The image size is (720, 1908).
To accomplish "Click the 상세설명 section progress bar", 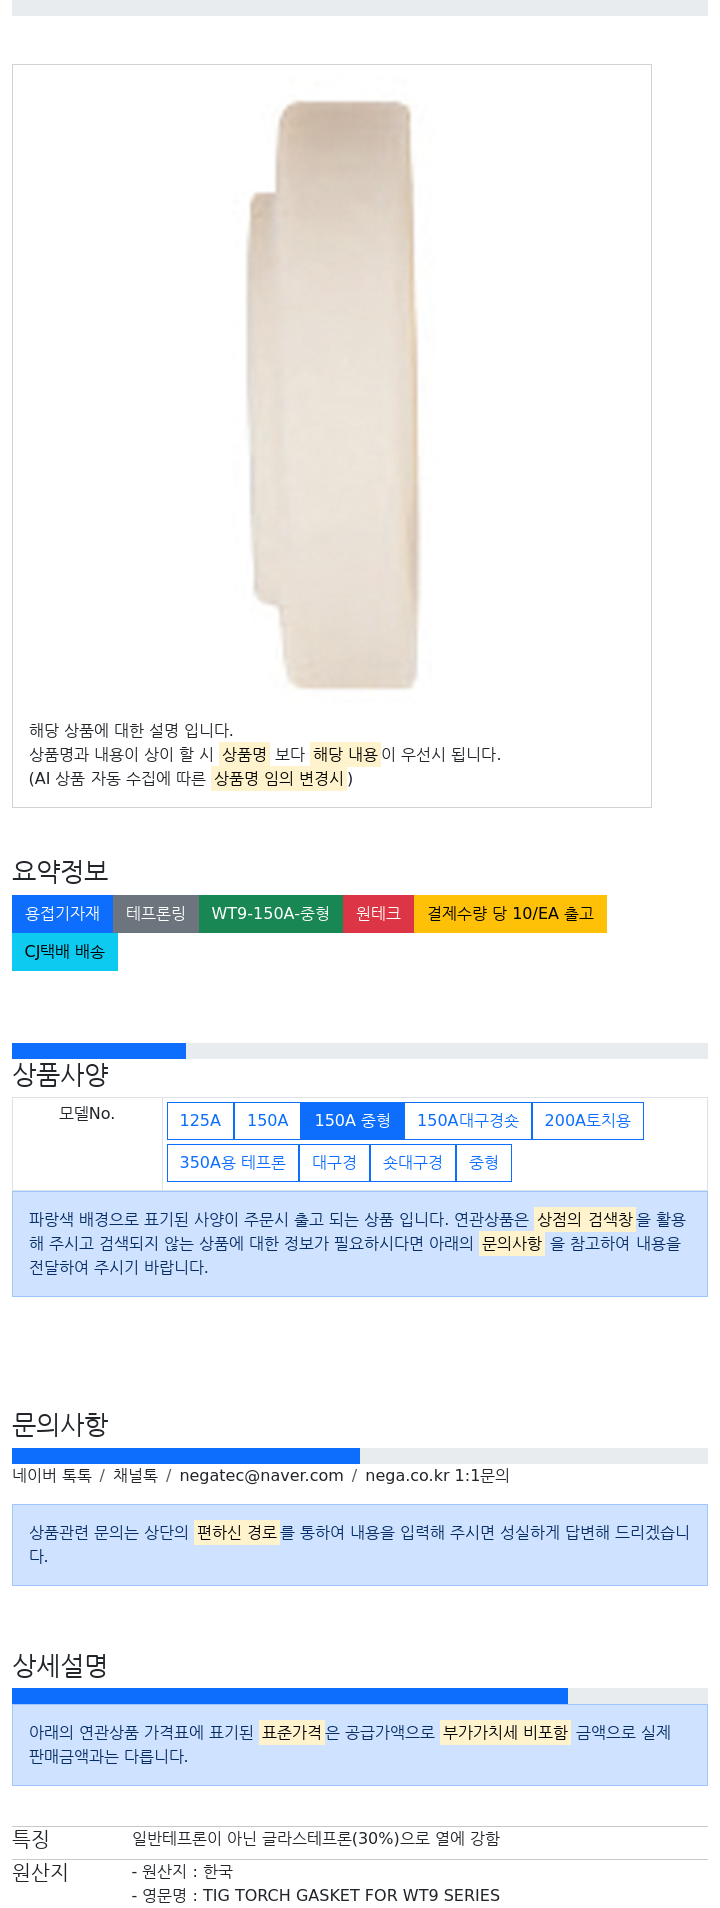I will coord(360,1696).
